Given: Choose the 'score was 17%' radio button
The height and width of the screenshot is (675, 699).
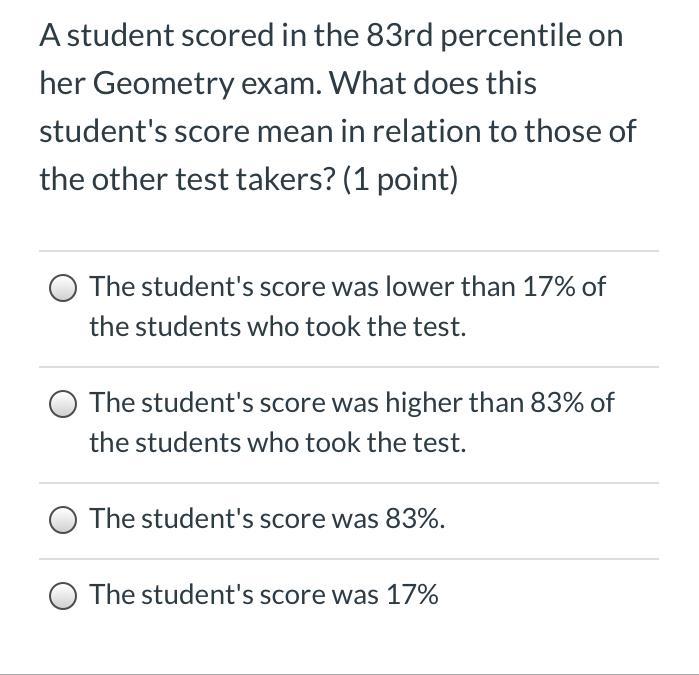Looking at the screenshot, I should 63,596.
